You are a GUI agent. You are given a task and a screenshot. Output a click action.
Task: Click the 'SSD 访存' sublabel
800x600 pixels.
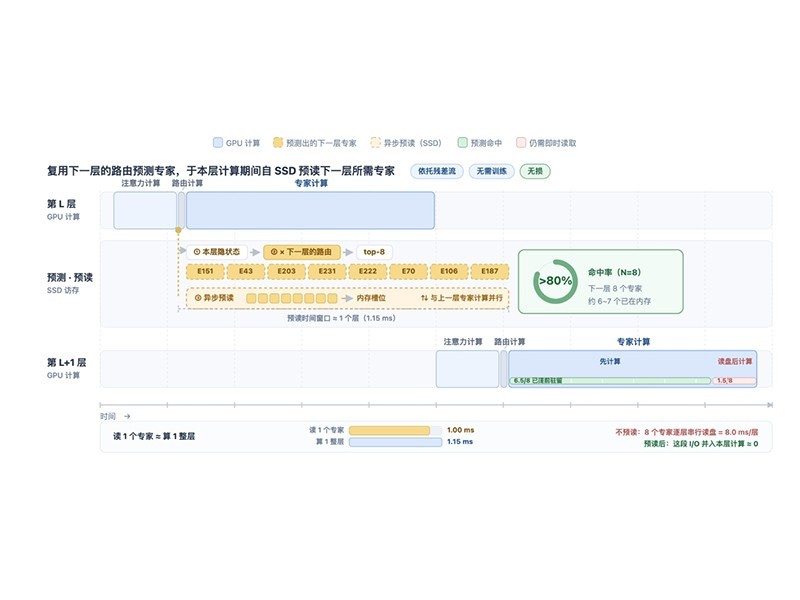(63, 290)
